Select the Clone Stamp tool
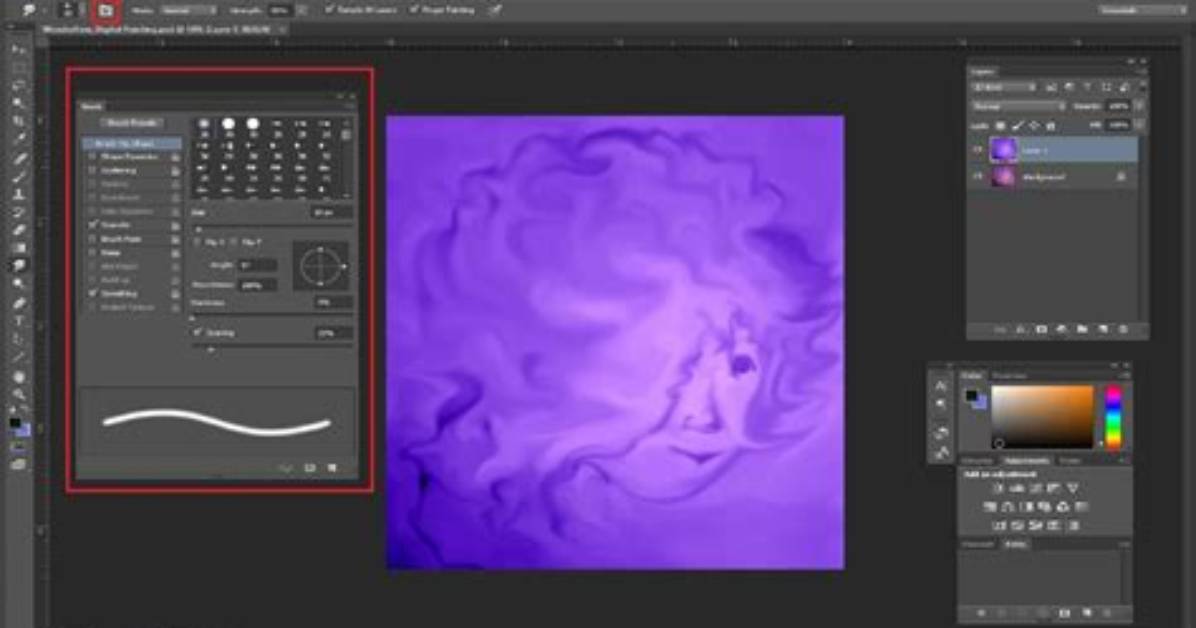 pyautogui.click(x=18, y=194)
